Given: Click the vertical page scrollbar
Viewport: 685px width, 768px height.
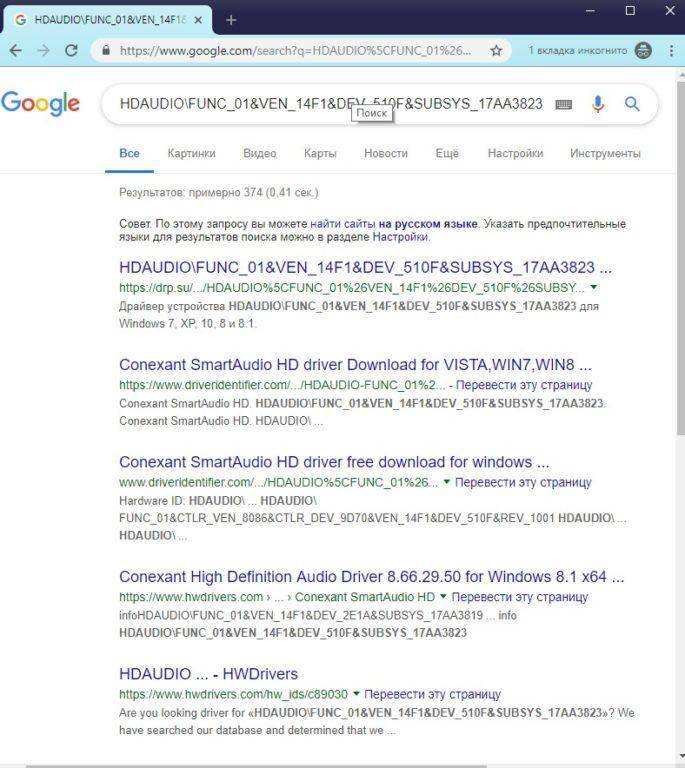Looking at the screenshot, I should pos(680,300).
